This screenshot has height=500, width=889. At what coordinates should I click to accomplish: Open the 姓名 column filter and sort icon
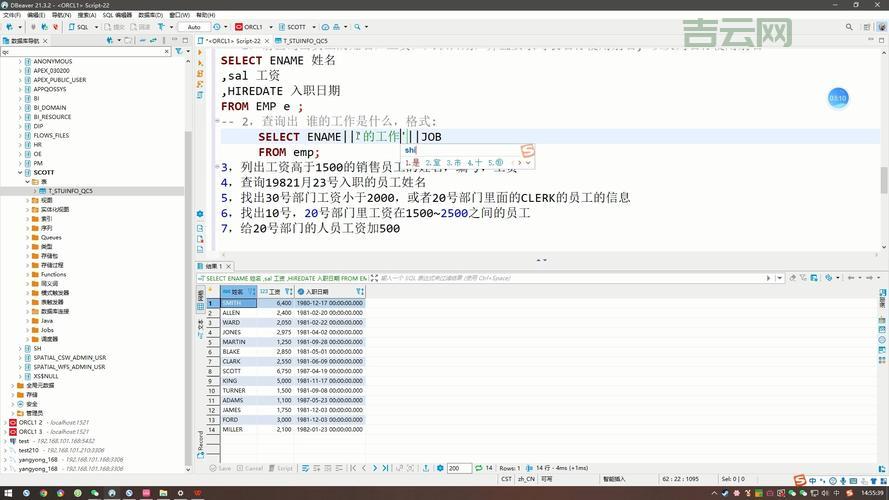coord(252,291)
